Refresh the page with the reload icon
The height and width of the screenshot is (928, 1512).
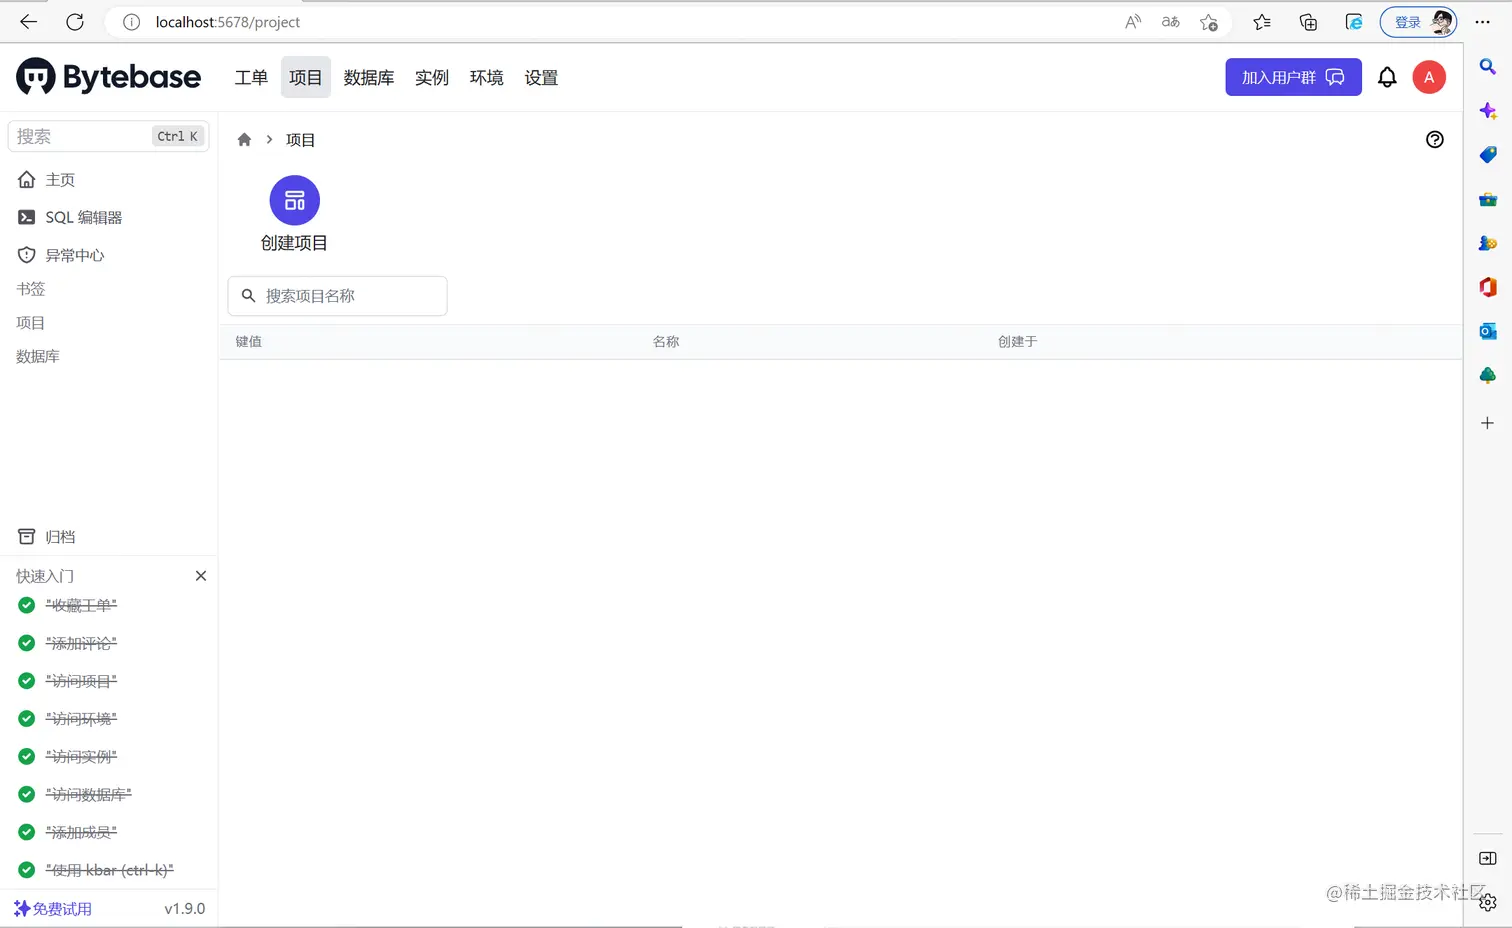[75, 22]
